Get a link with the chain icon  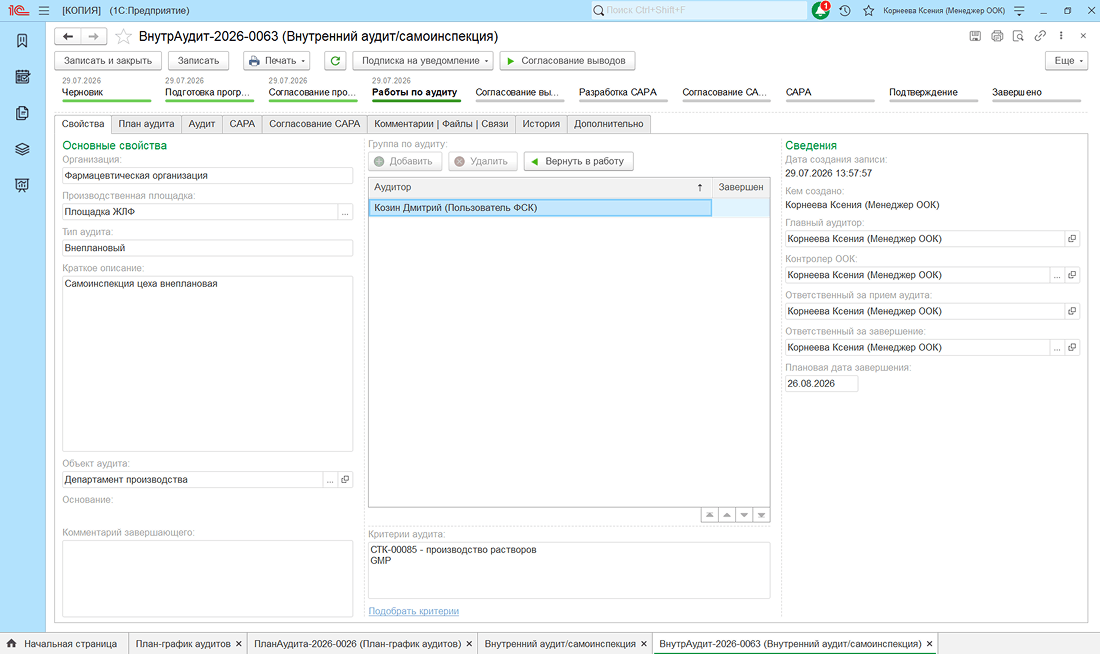(x=1040, y=36)
